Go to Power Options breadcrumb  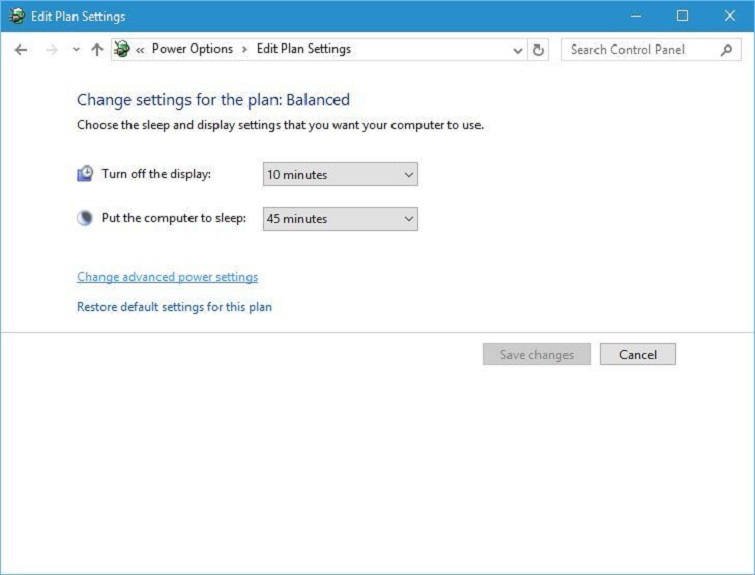pyautogui.click(x=192, y=49)
